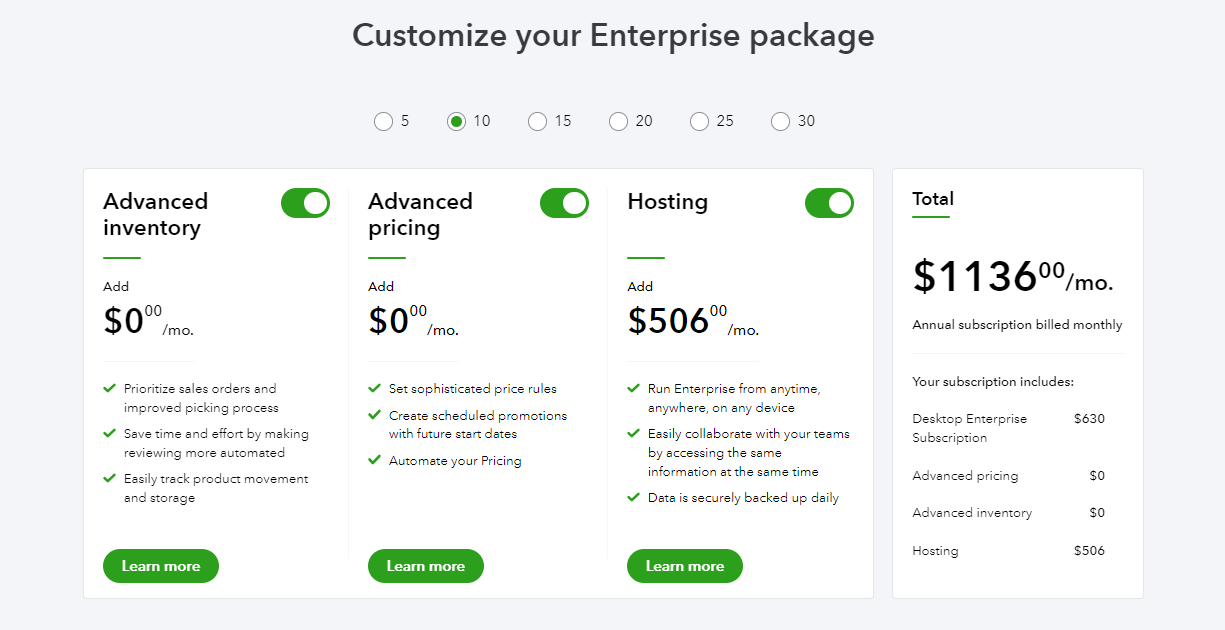Turn off the Hosting toggle

pos(829,202)
